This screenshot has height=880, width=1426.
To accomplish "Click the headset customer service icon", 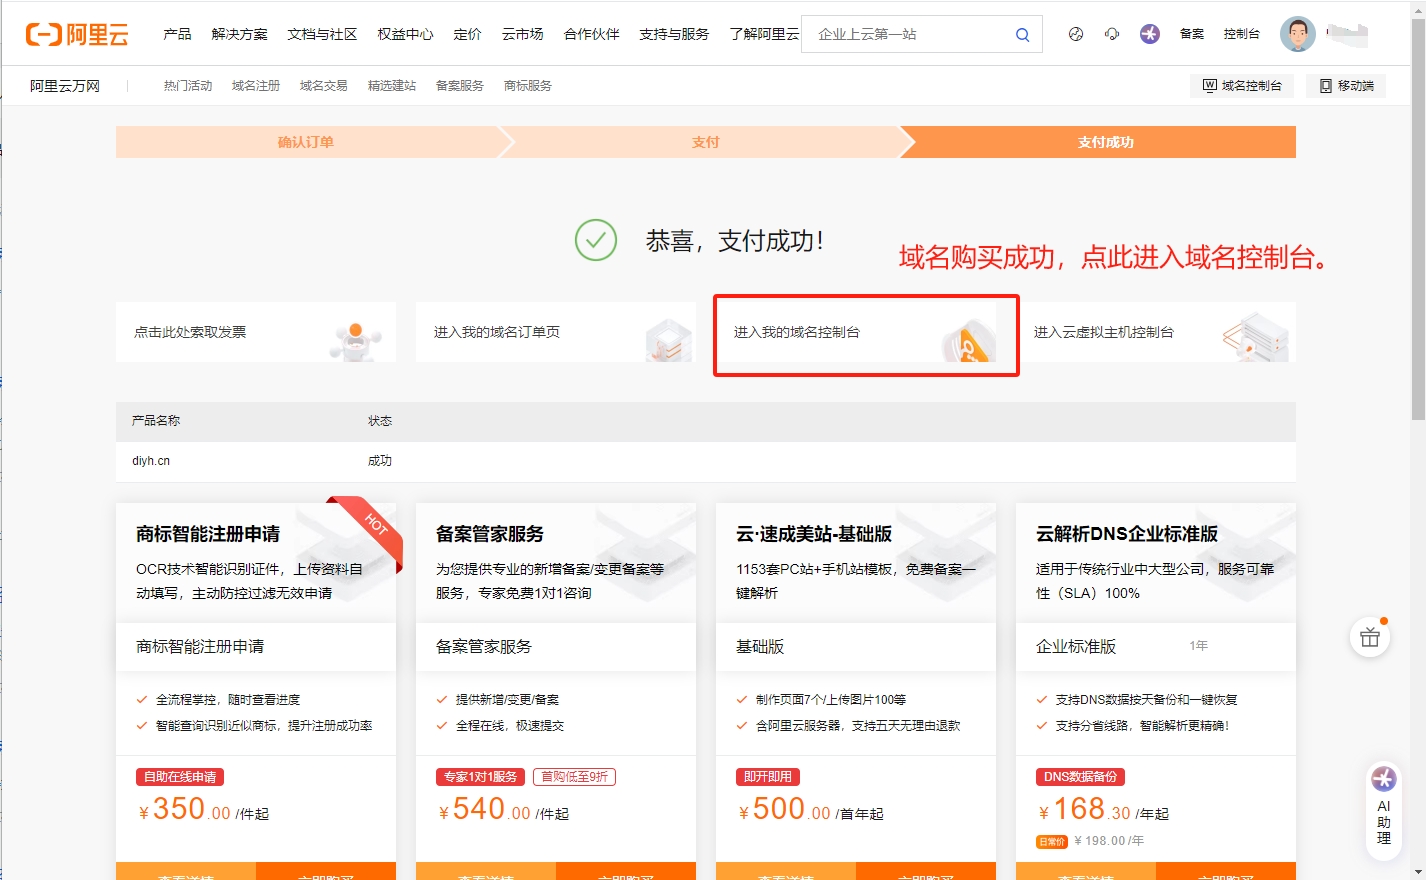I will pyautogui.click(x=1111, y=33).
